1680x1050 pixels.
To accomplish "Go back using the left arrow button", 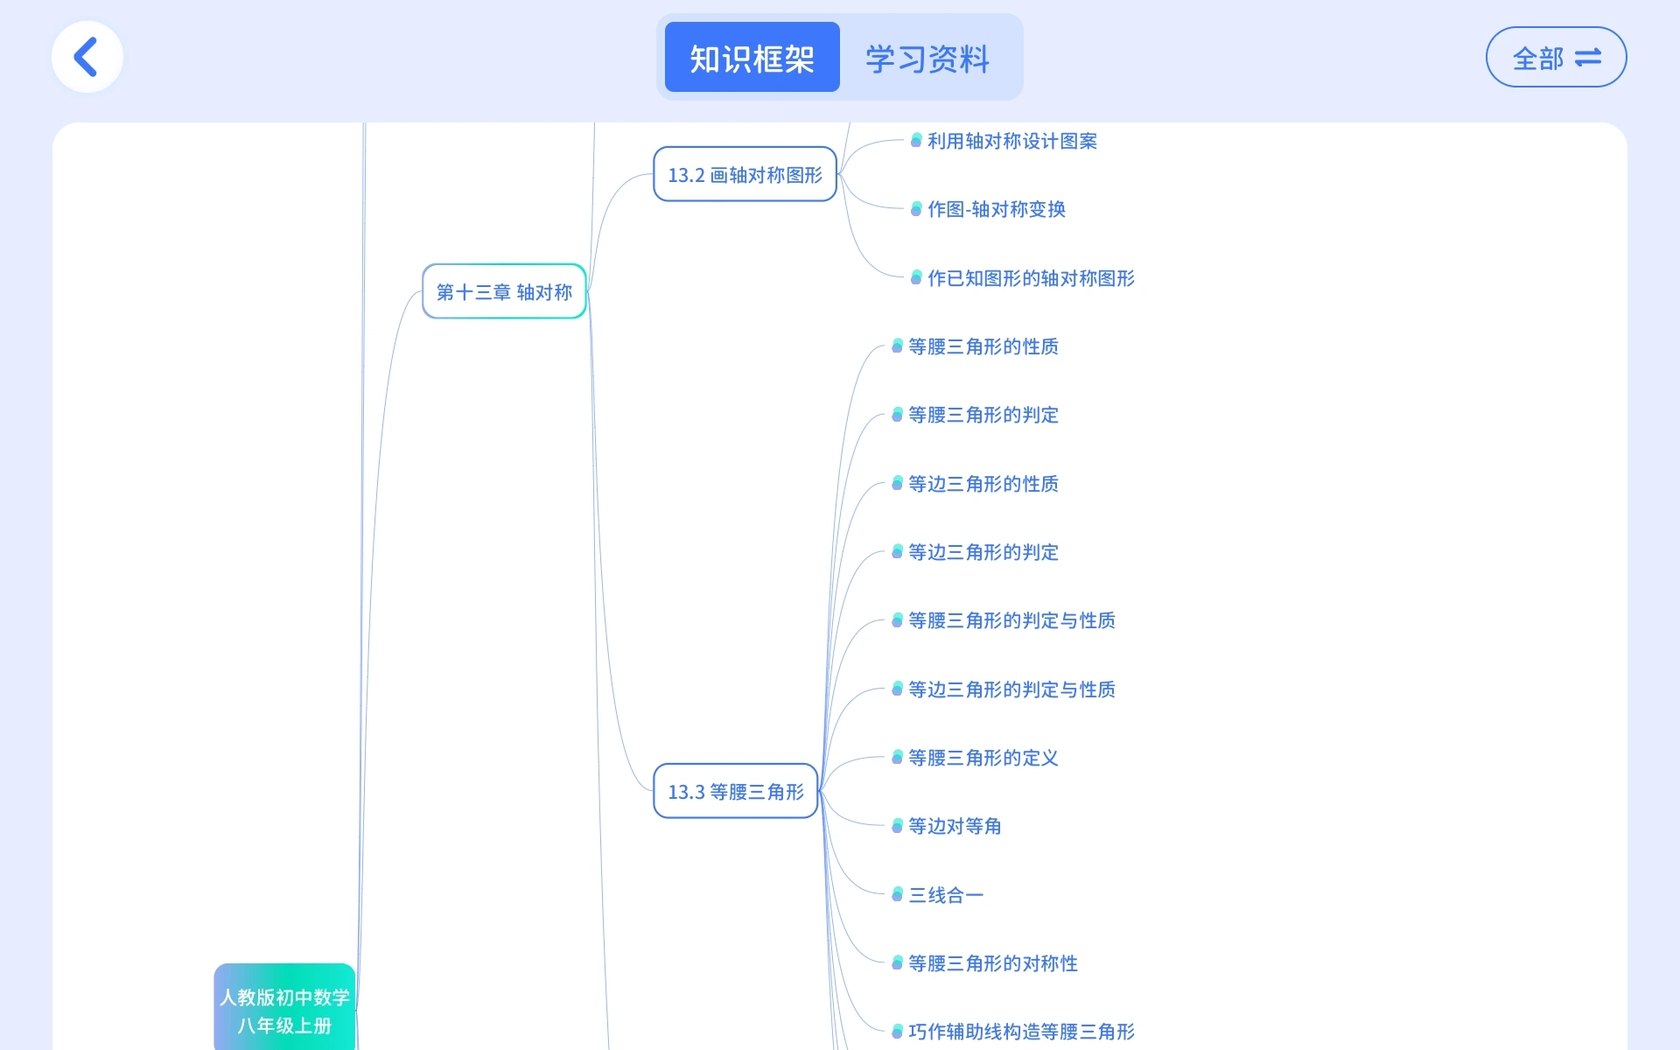I will pos(87,57).
